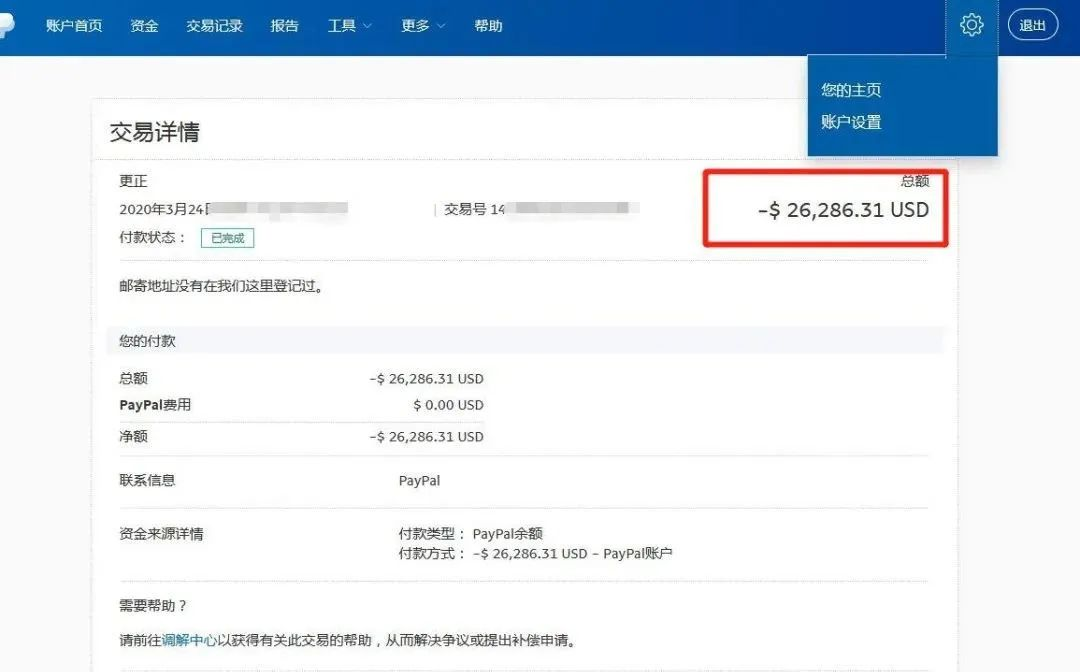1080x672 pixels.
Task: Choose 账户设置 from settings dropdown
Action: pyautogui.click(x=851, y=122)
